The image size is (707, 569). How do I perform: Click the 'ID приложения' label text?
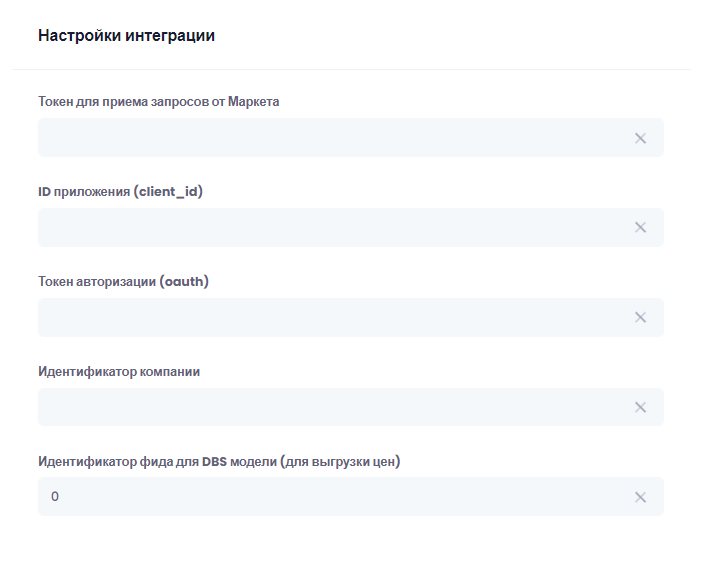click(x=84, y=191)
